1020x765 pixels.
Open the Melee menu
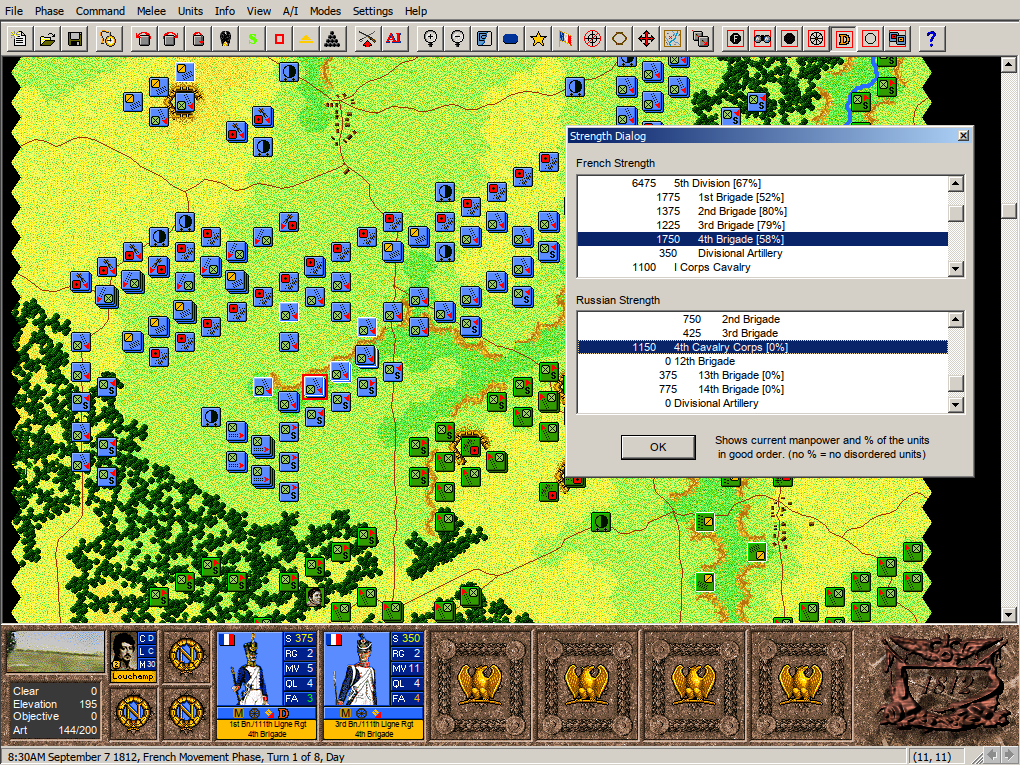(x=151, y=11)
